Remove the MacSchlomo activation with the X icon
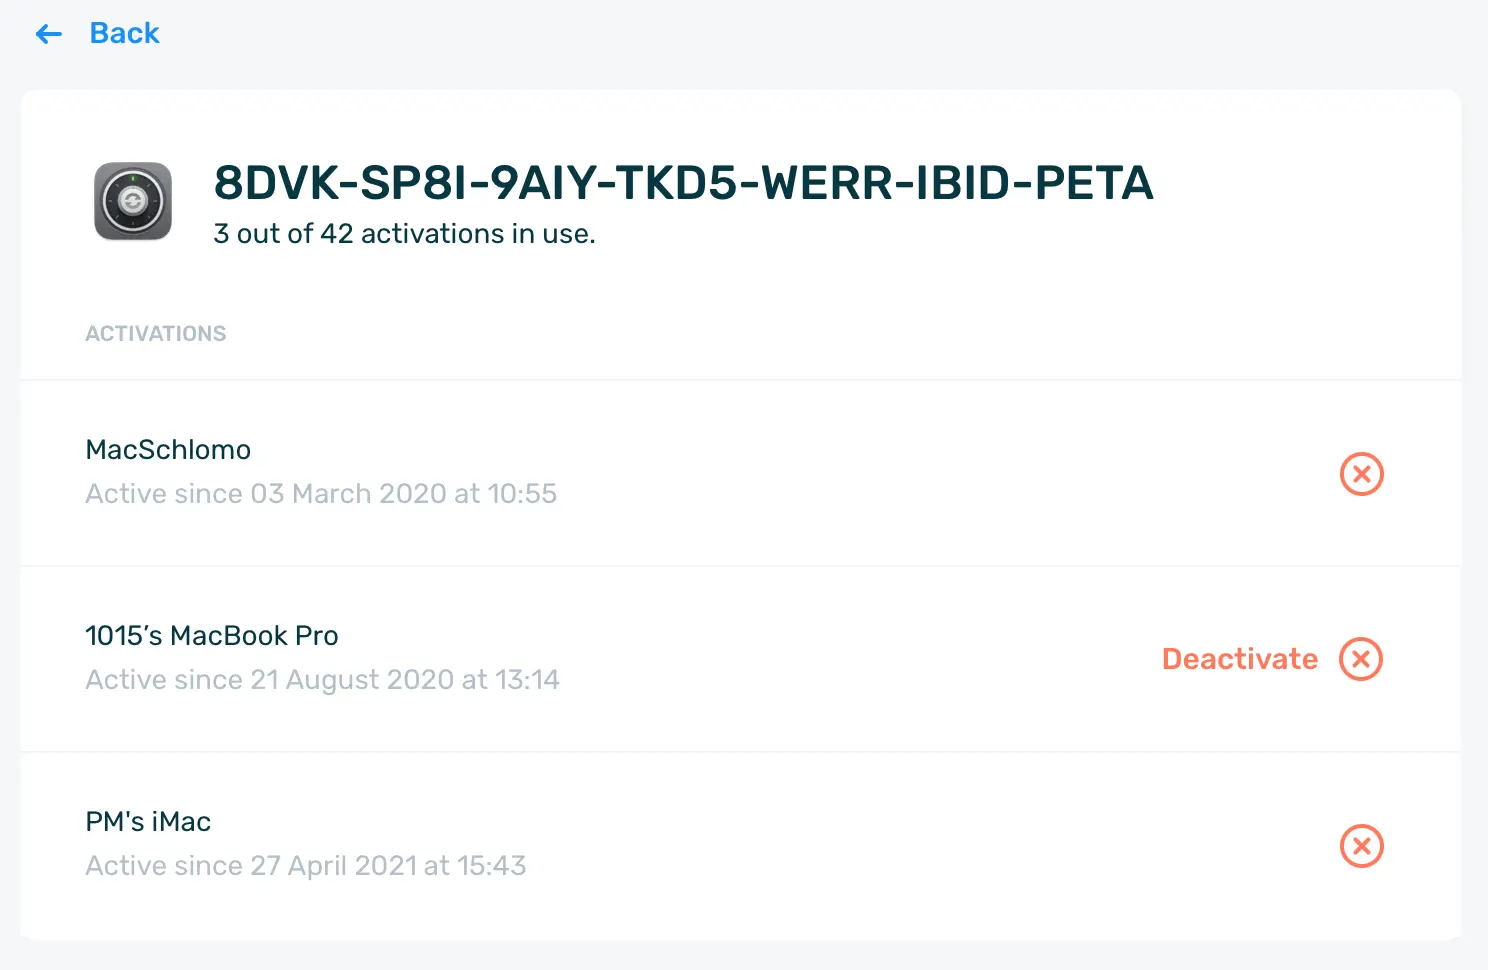The image size is (1488, 970). click(x=1361, y=473)
